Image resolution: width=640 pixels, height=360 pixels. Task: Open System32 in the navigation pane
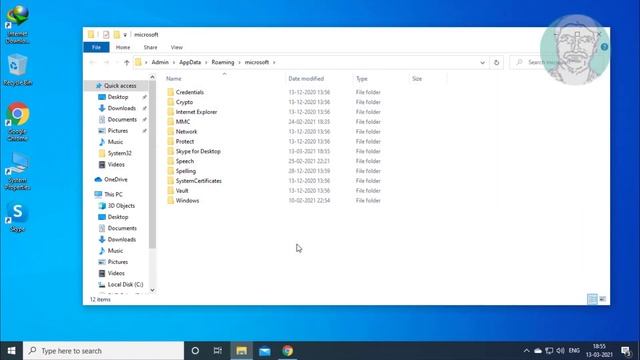pyautogui.click(x=119, y=153)
